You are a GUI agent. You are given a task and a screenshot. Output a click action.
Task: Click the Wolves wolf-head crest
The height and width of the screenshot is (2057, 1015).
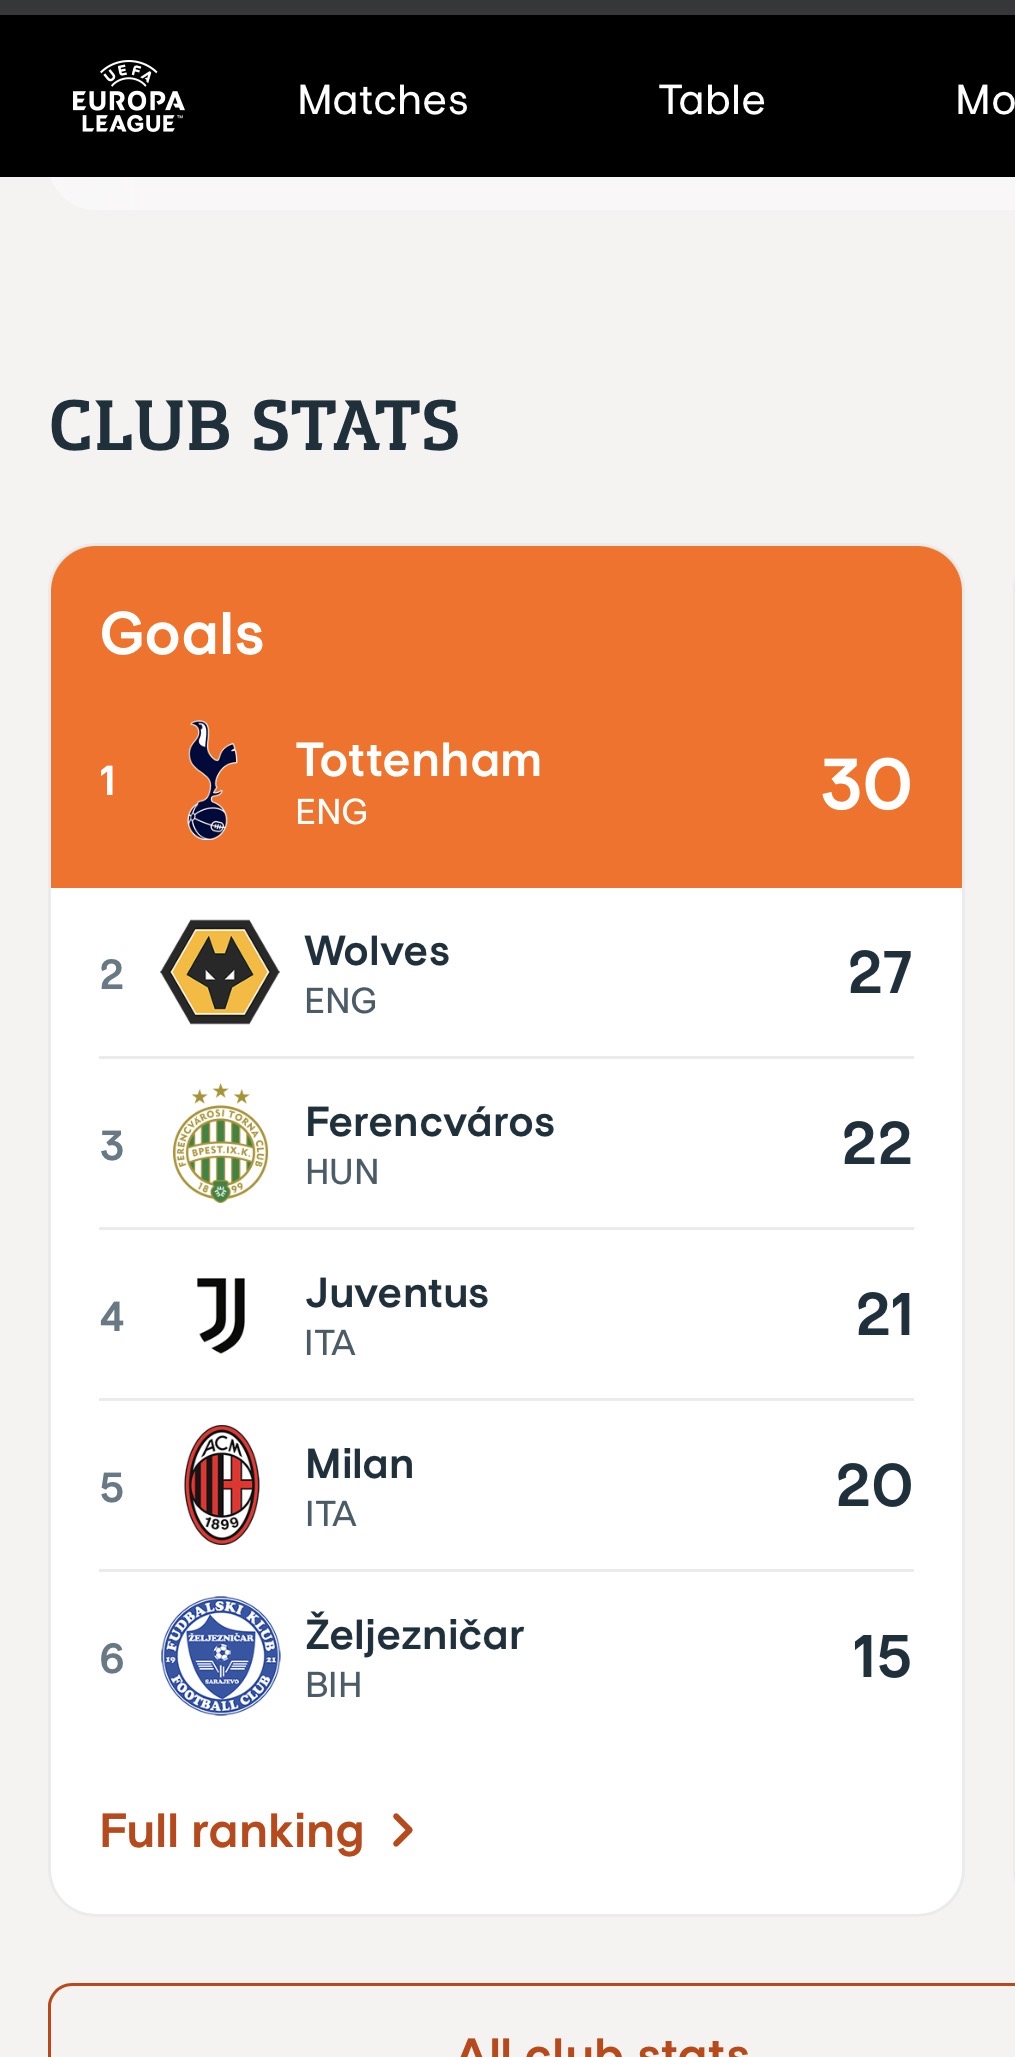pyautogui.click(x=220, y=972)
